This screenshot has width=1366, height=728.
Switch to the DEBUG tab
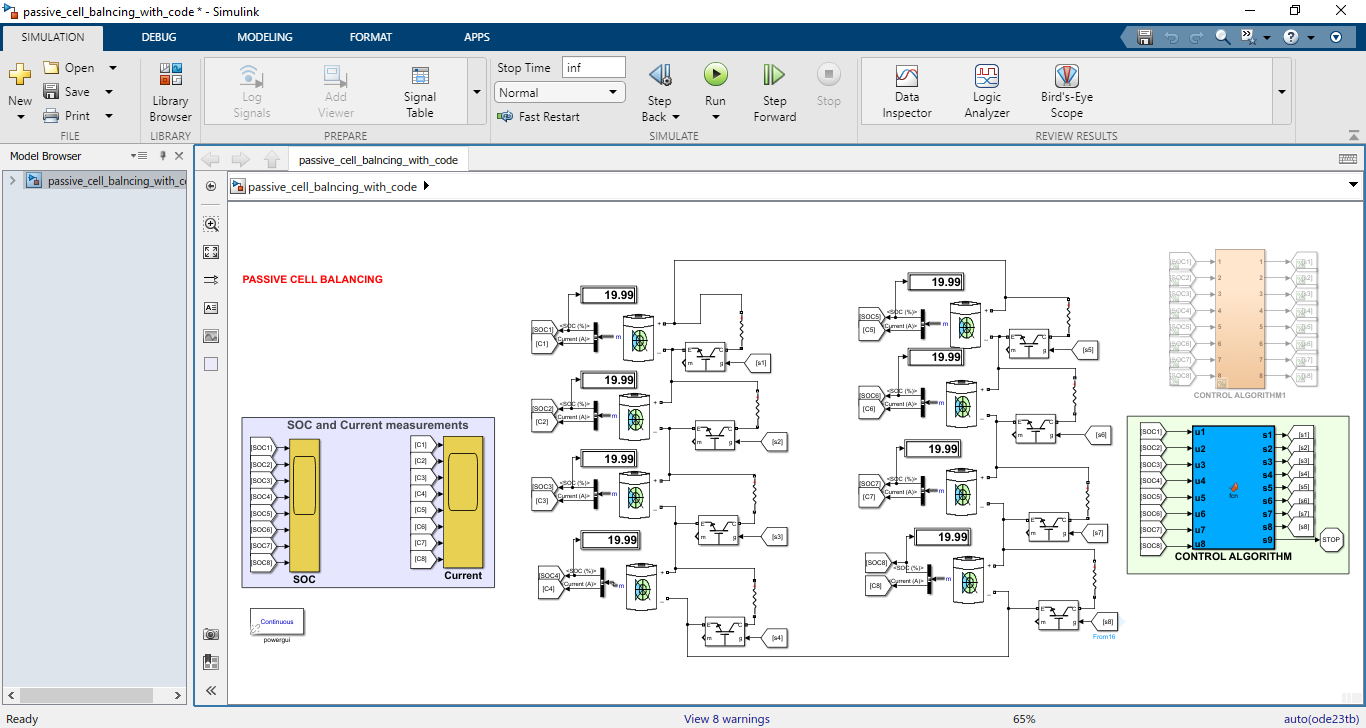[158, 37]
